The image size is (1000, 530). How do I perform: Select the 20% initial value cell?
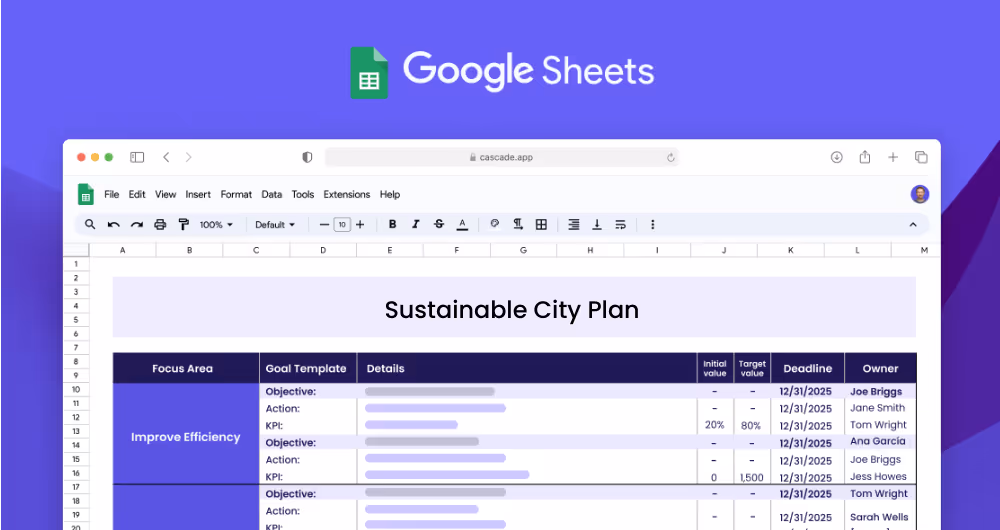pos(714,425)
